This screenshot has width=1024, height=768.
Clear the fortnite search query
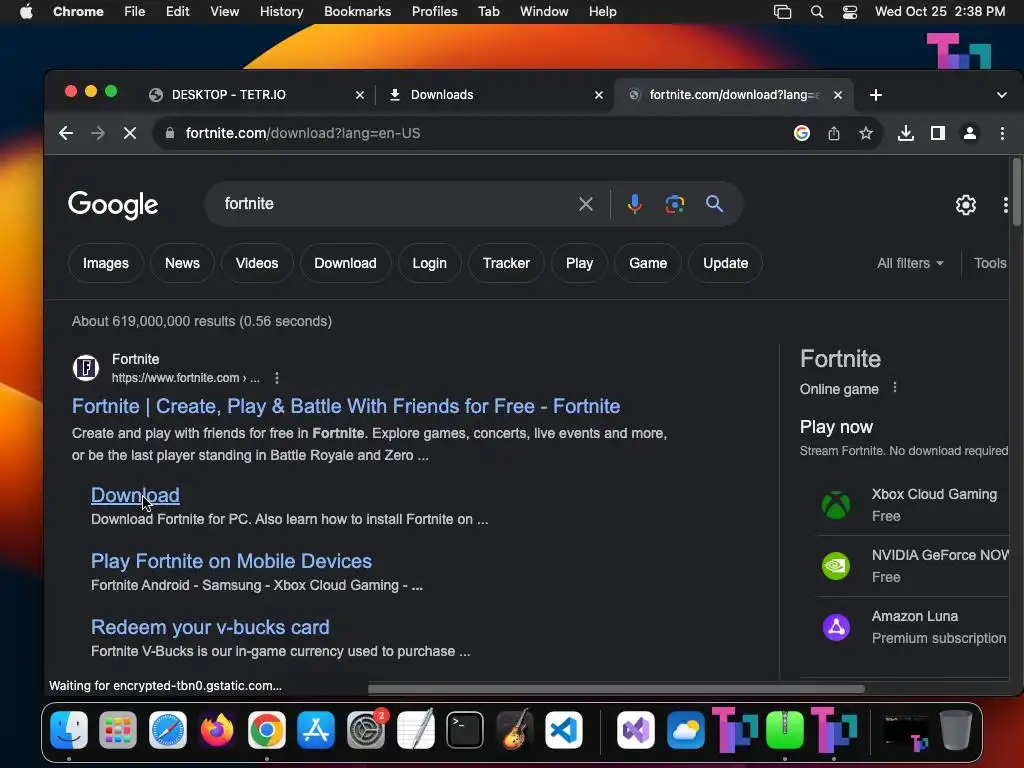coord(586,204)
